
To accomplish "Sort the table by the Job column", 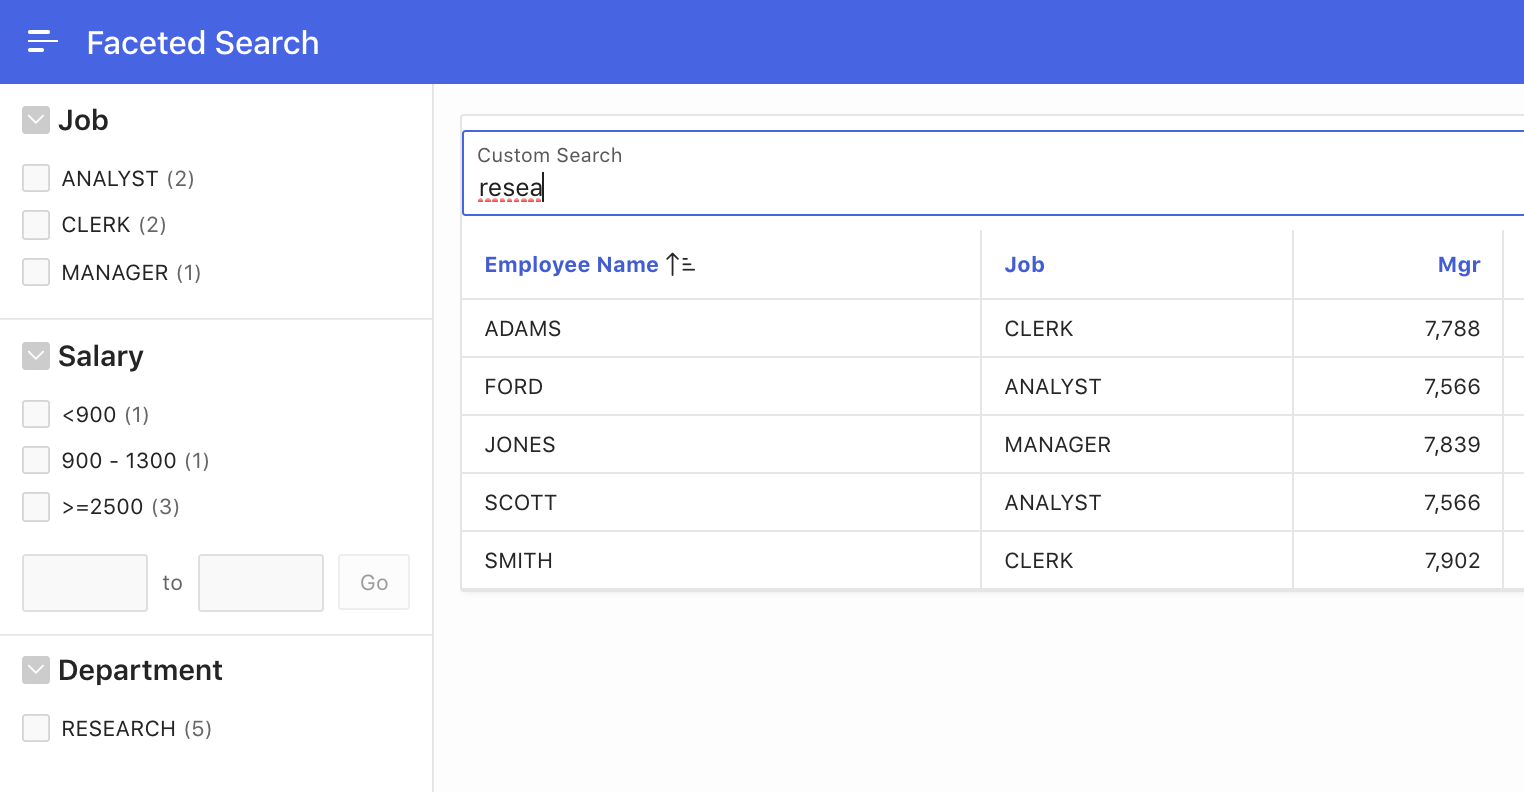I will coord(1024,264).
